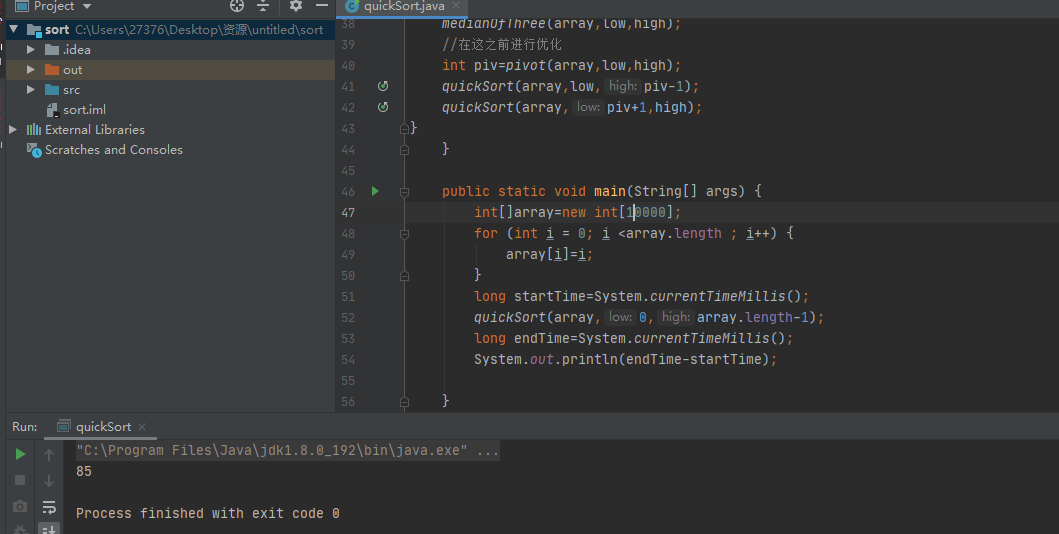The width and height of the screenshot is (1059, 534).
Task: Click the up arrow in the Run toolbar
Action: coord(49,455)
